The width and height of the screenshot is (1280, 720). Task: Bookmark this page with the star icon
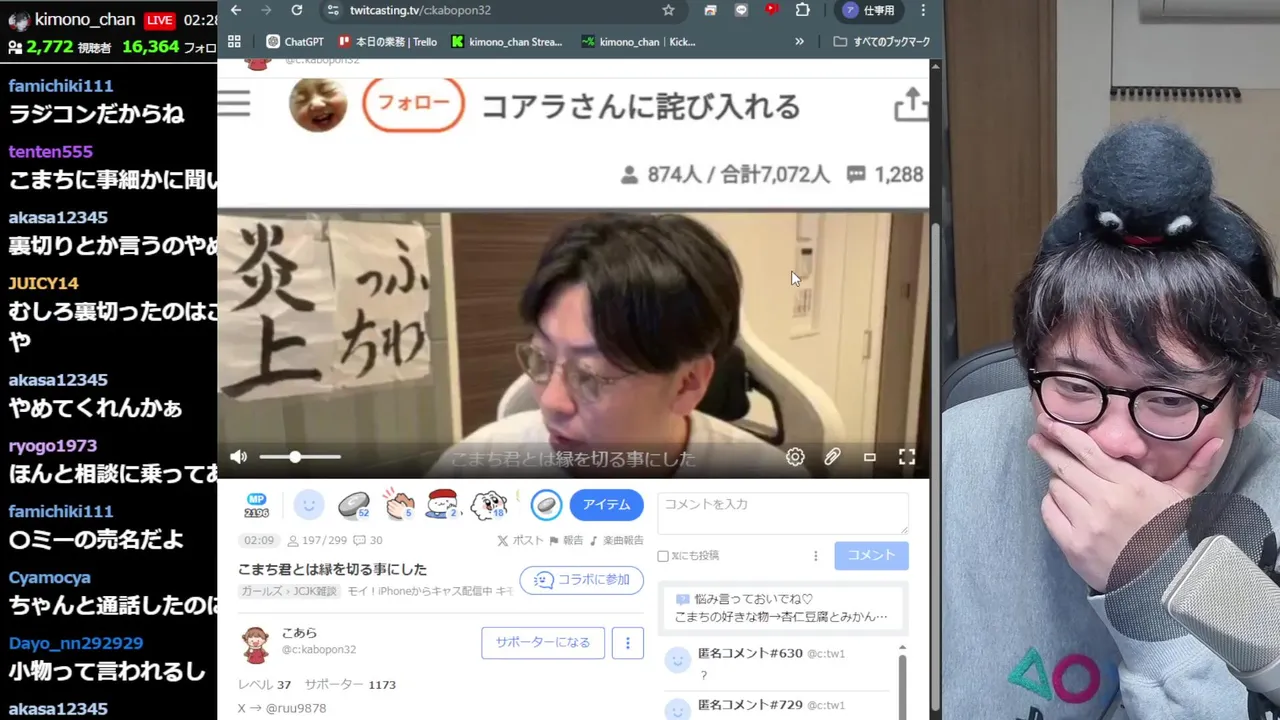tap(668, 10)
